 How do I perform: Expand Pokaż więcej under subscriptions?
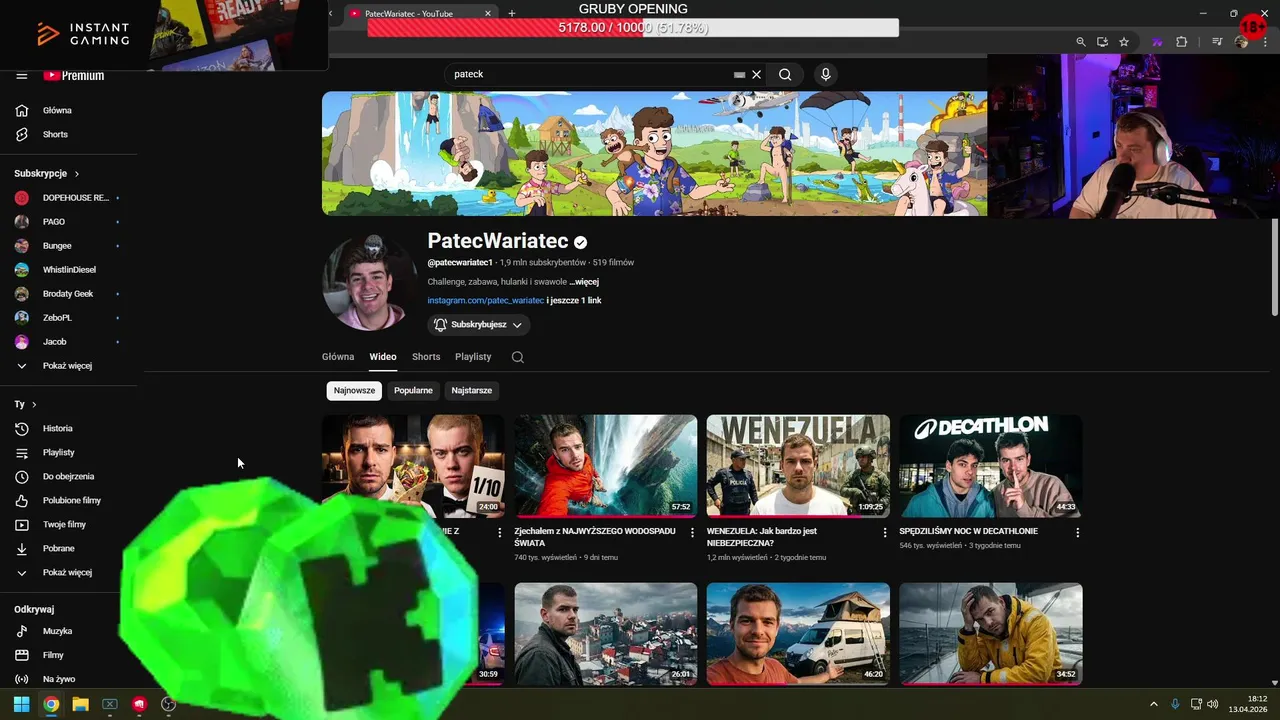[69, 366]
